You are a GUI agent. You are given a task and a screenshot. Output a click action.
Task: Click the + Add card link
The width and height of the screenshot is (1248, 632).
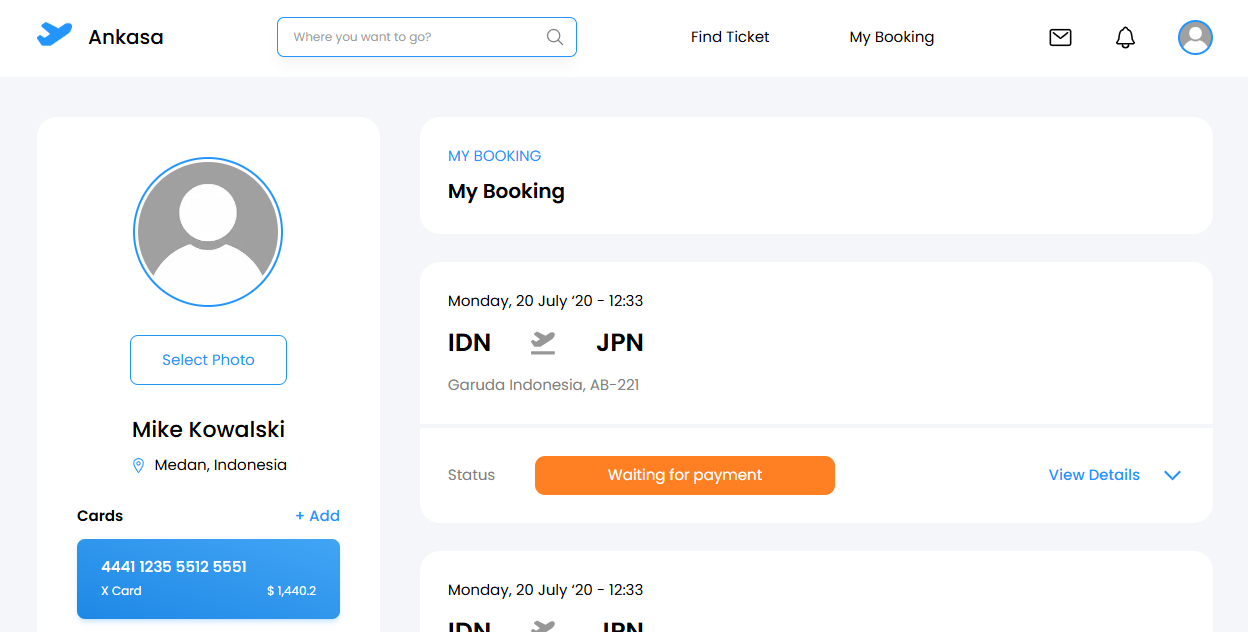coord(317,516)
